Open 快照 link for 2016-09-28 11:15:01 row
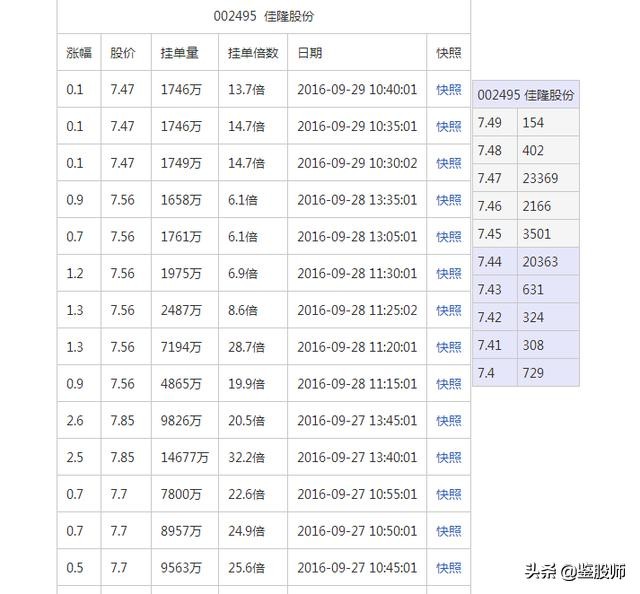The width and height of the screenshot is (640, 594). click(449, 384)
